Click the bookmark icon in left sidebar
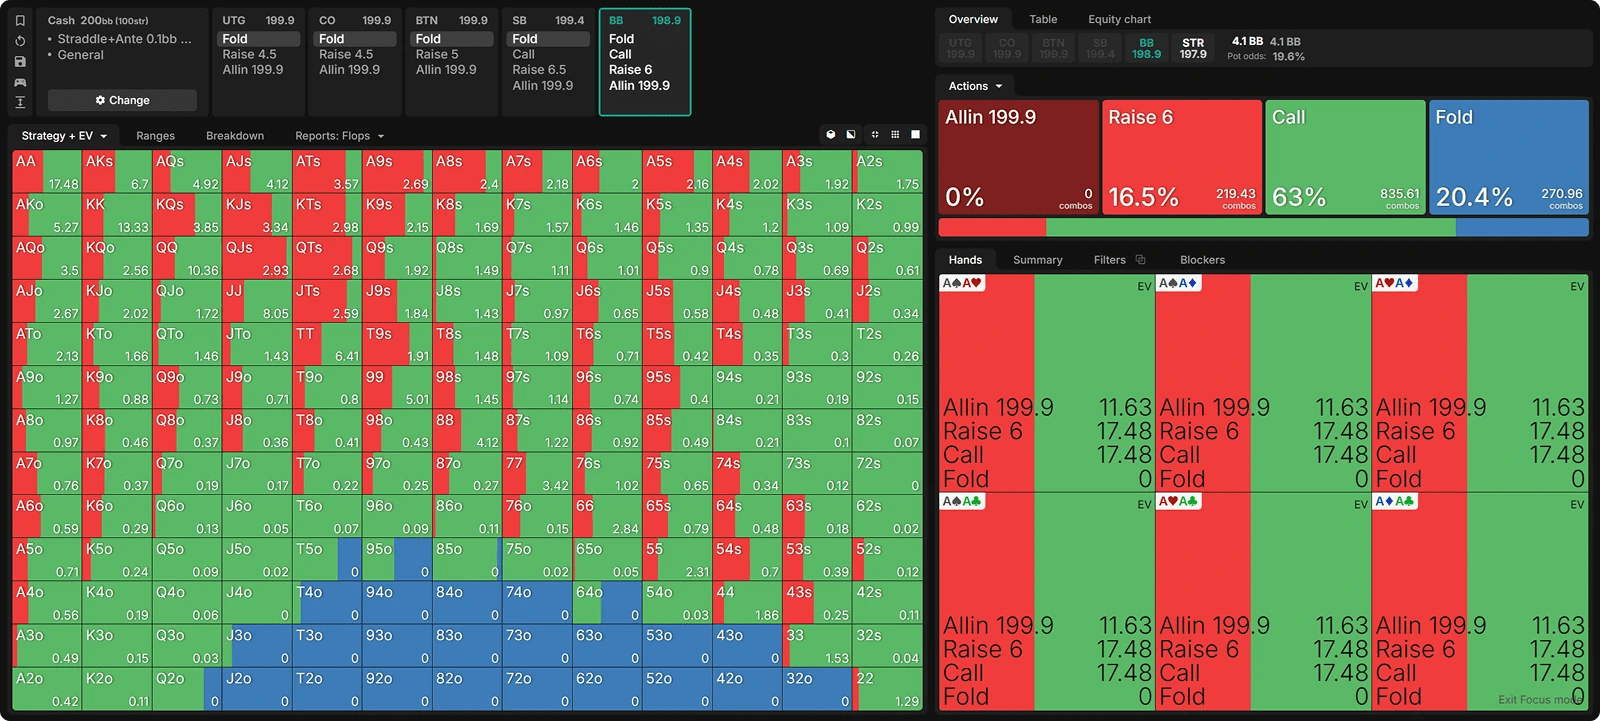The image size is (1600, 721). [20, 20]
